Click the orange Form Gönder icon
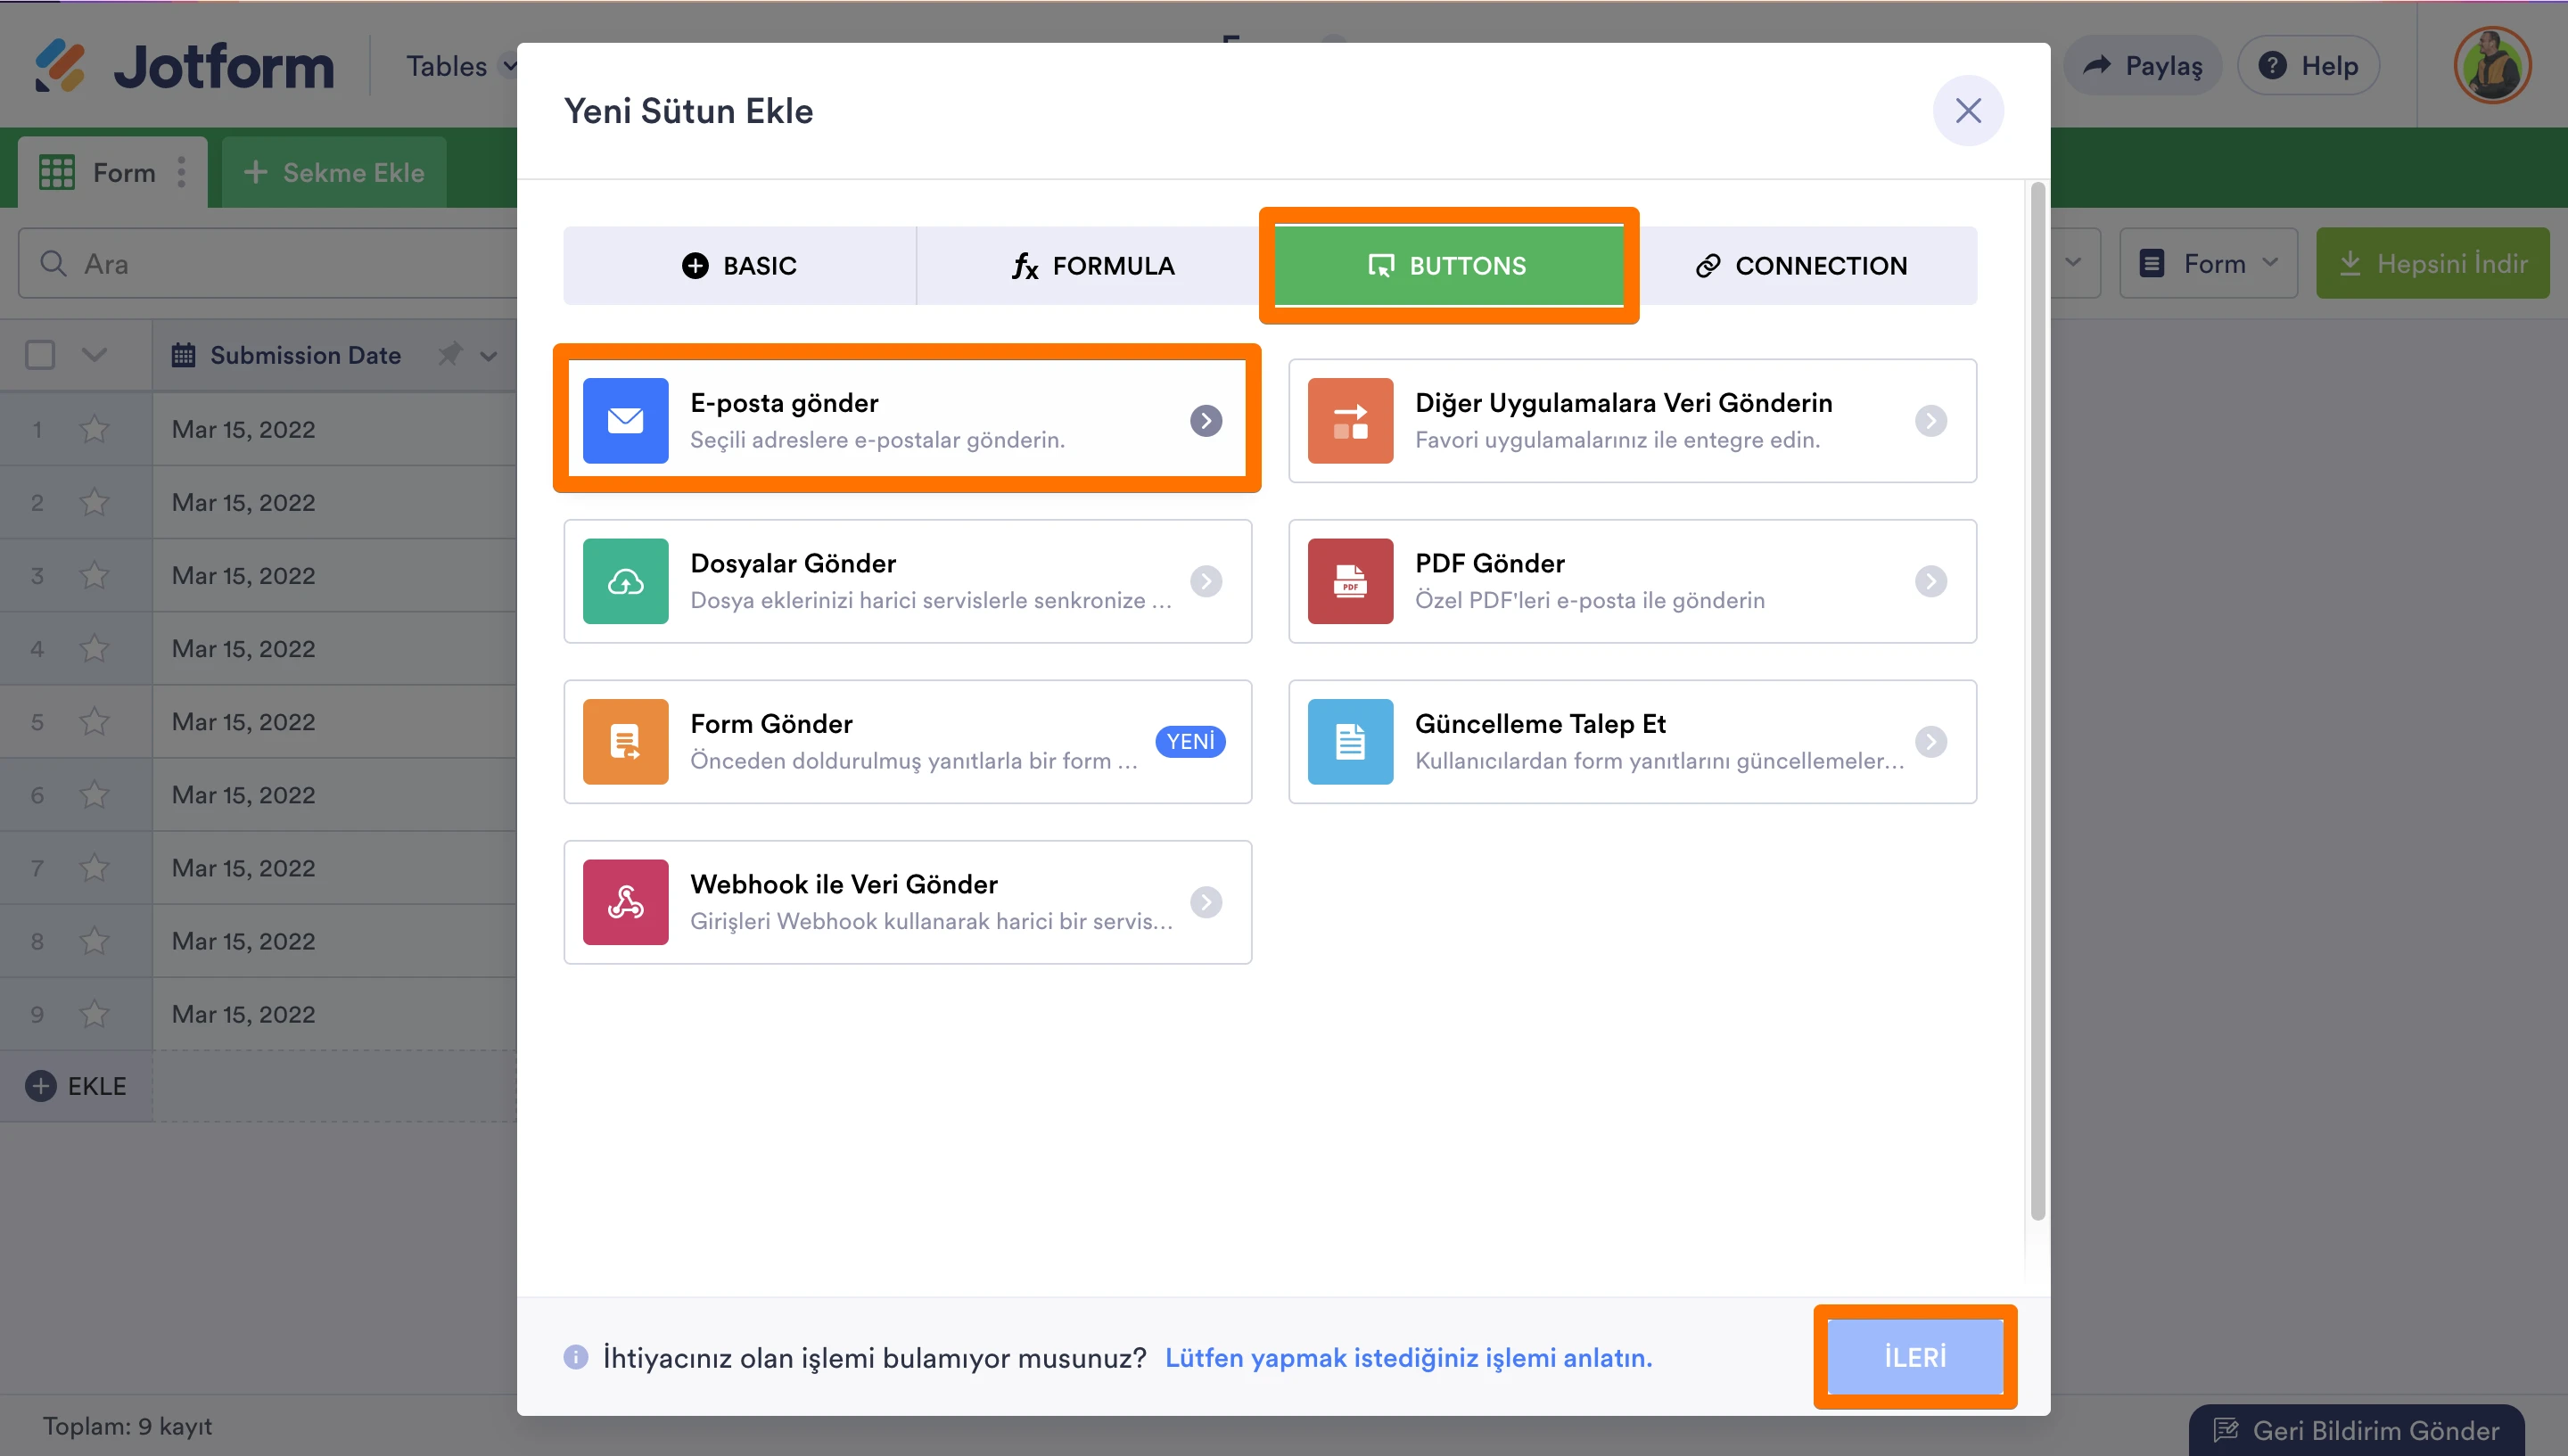 625,741
